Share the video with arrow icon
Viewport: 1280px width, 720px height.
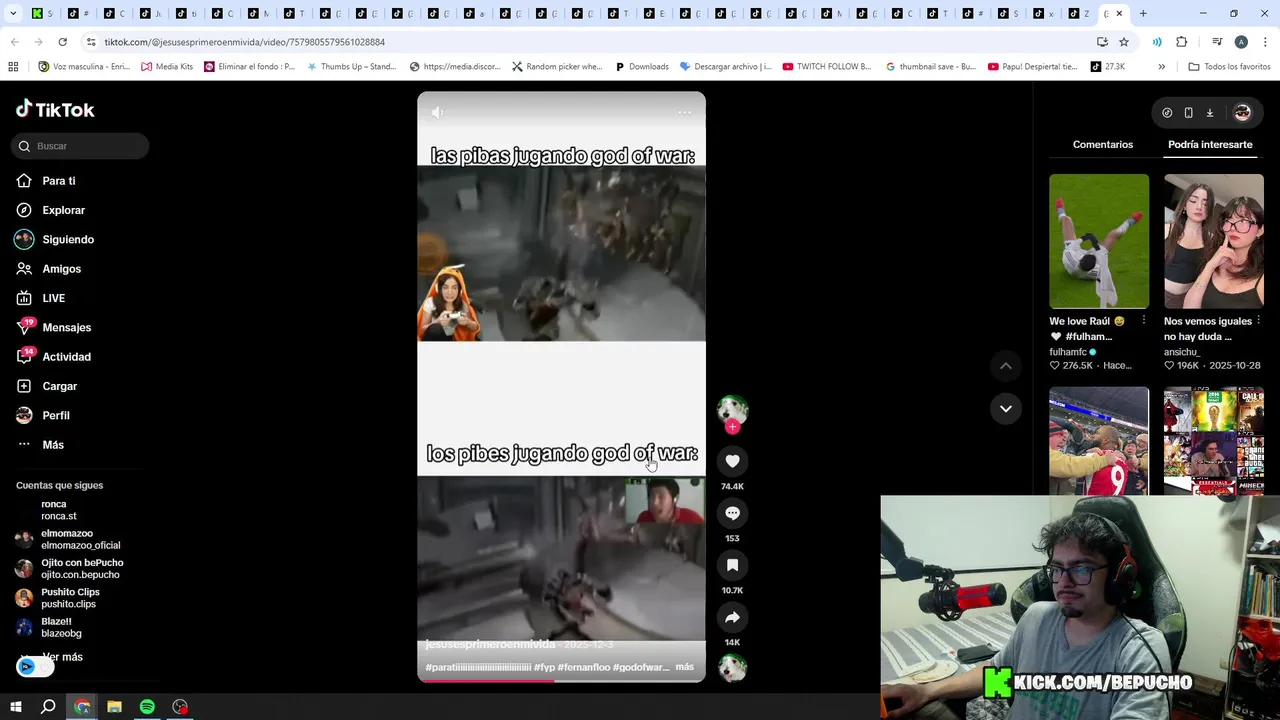732,617
